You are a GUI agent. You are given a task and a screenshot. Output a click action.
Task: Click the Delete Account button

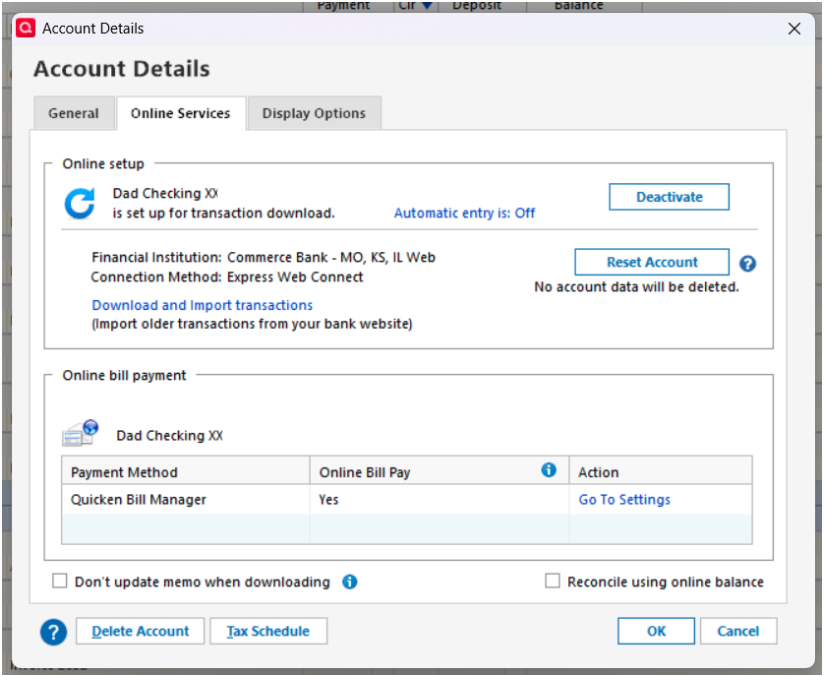coord(140,631)
